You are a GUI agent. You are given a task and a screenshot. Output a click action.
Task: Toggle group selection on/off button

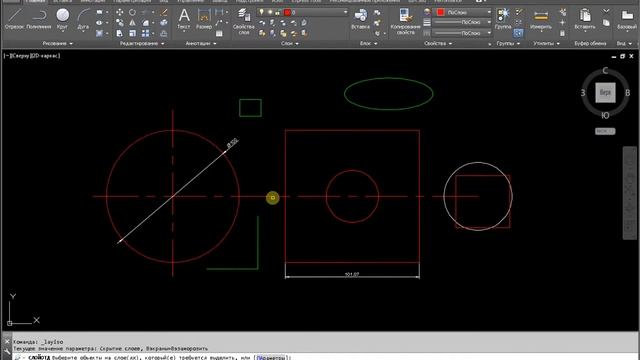[x=518, y=33]
